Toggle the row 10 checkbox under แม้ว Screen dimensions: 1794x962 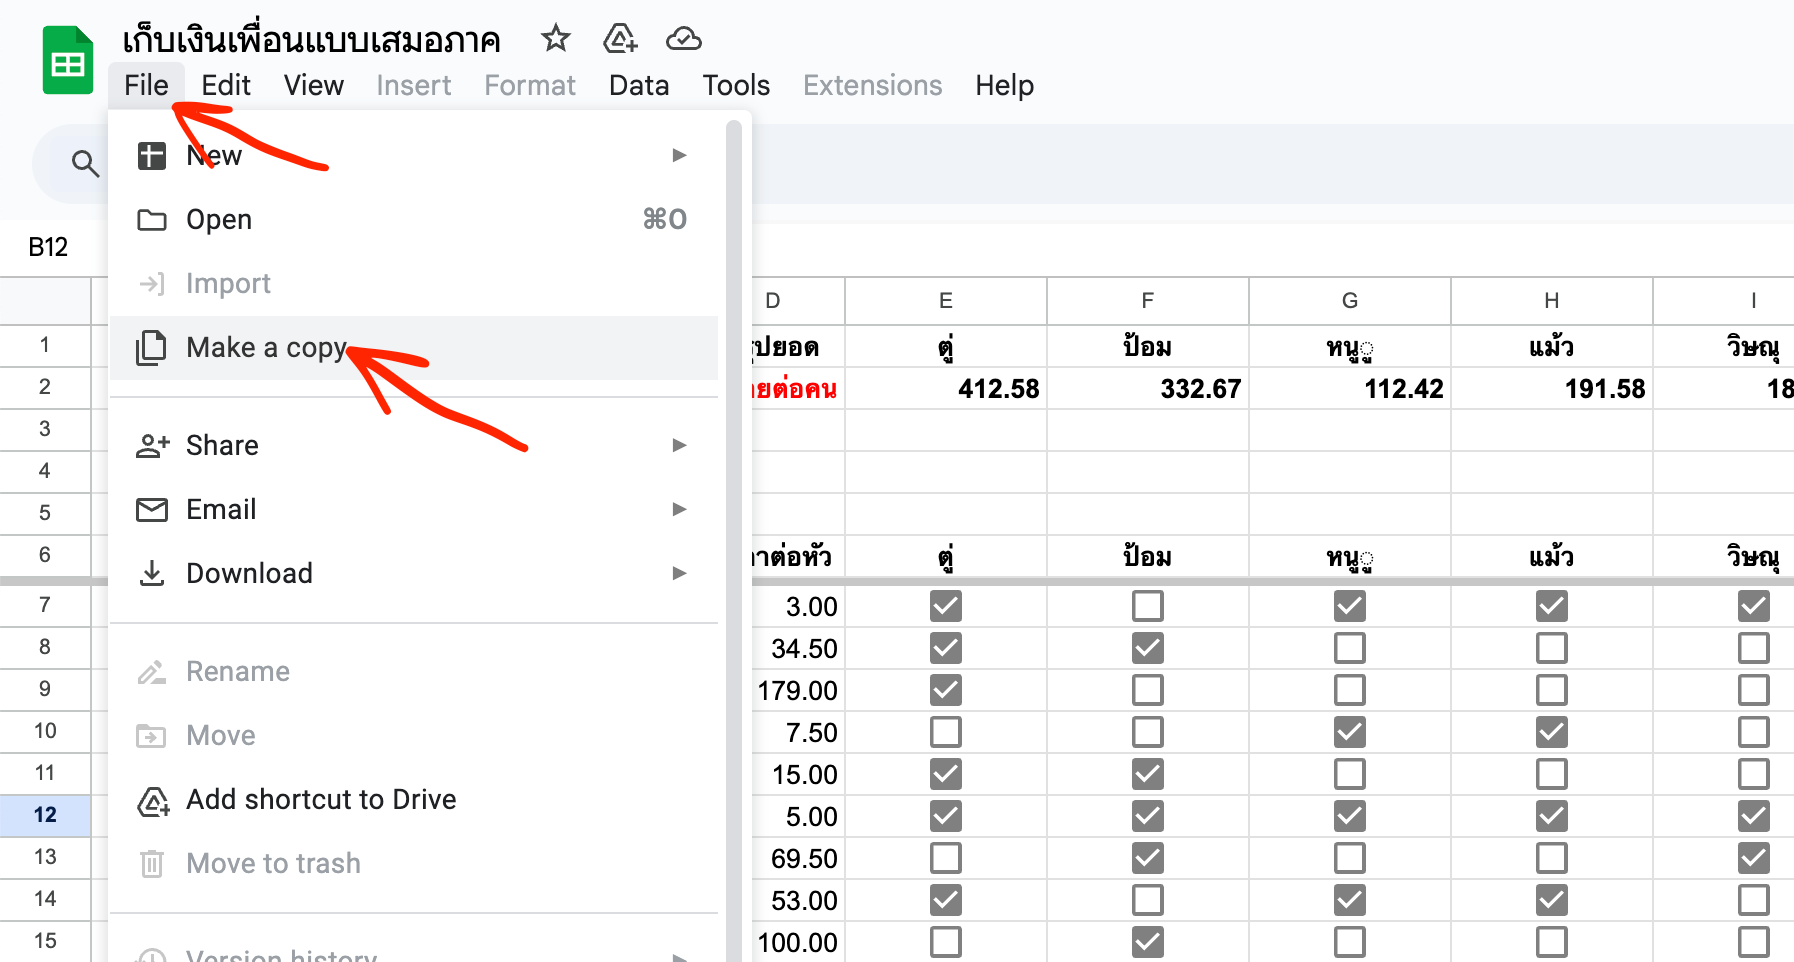point(1552,732)
